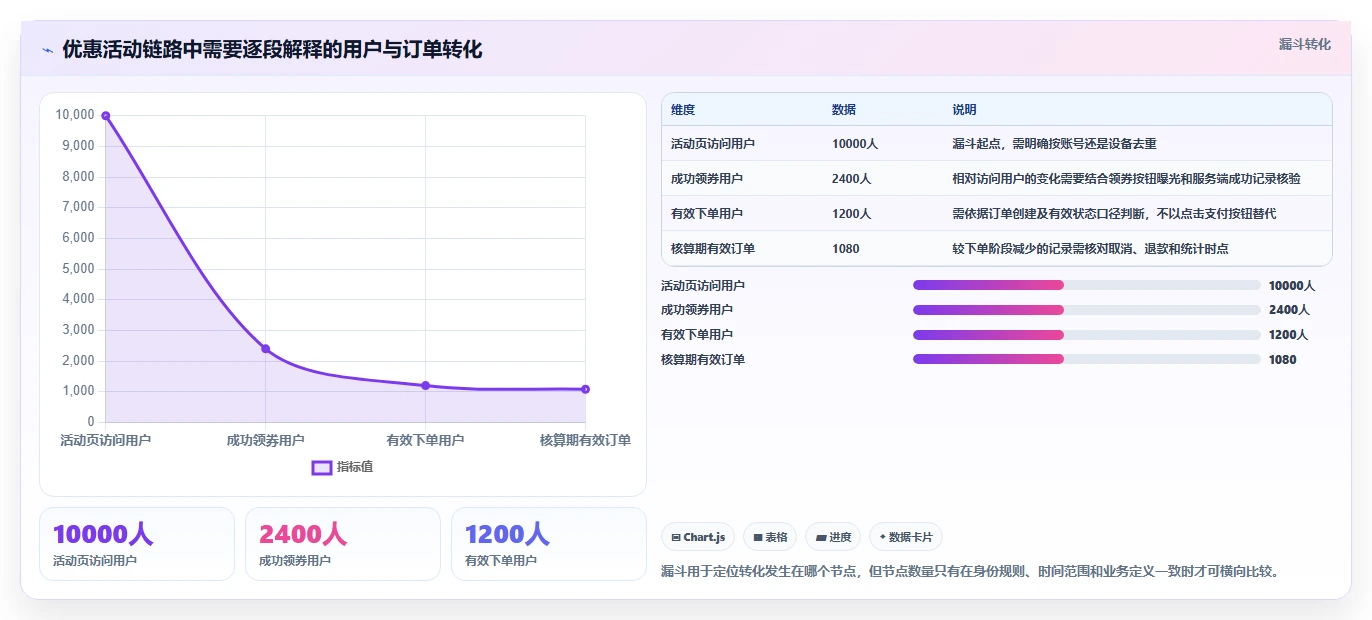Image resolution: width=1372 pixels, height=620 pixels.
Task: Click the description starting with 相对访问用户的变化
Action: (x=1126, y=179)
